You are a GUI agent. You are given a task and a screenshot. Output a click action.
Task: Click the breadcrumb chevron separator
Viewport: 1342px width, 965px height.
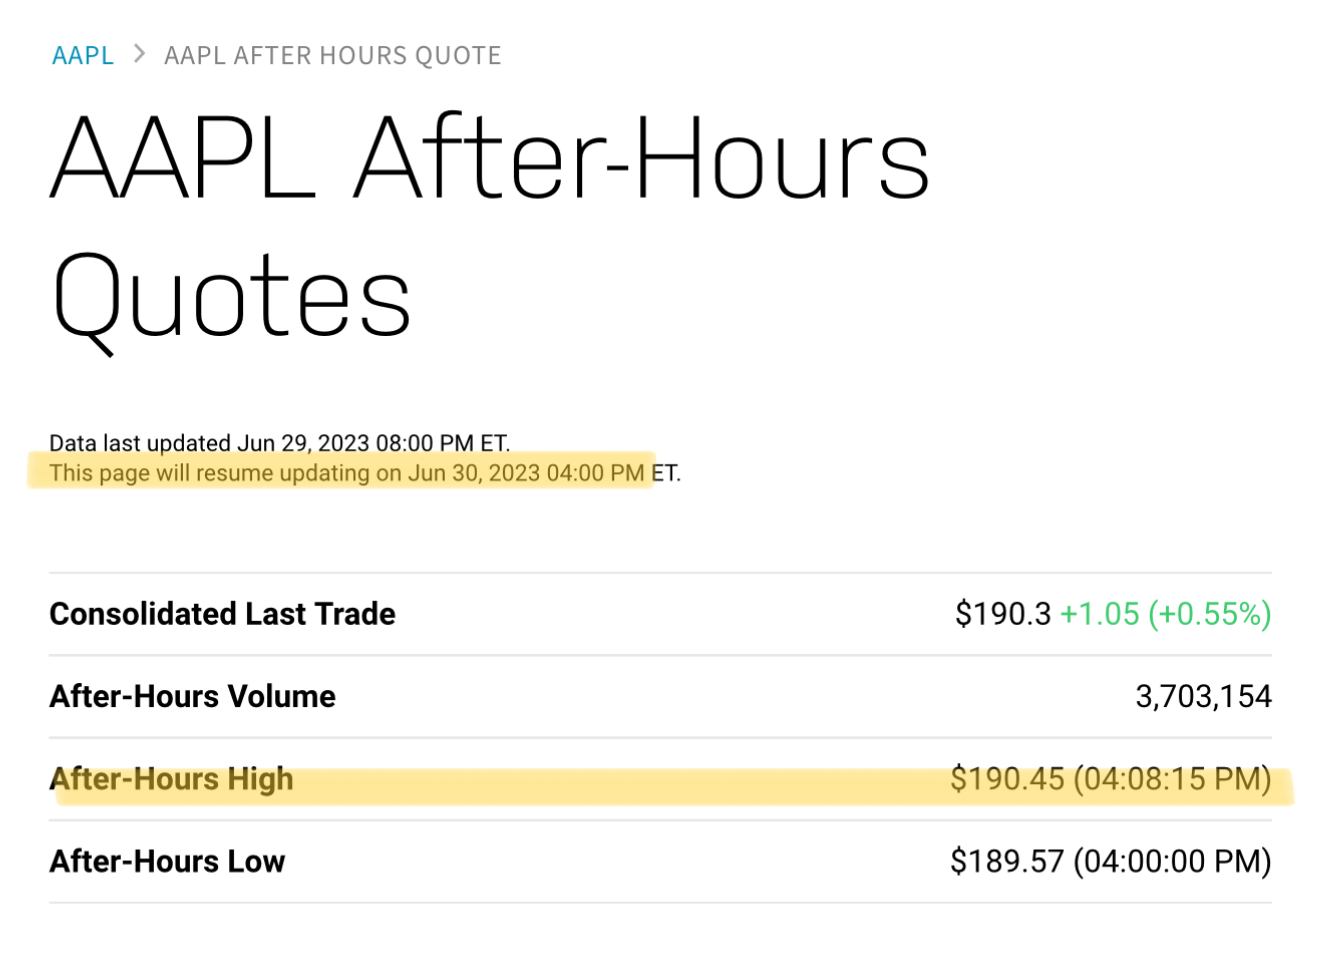pyautogui.click(x=140, y=54)
